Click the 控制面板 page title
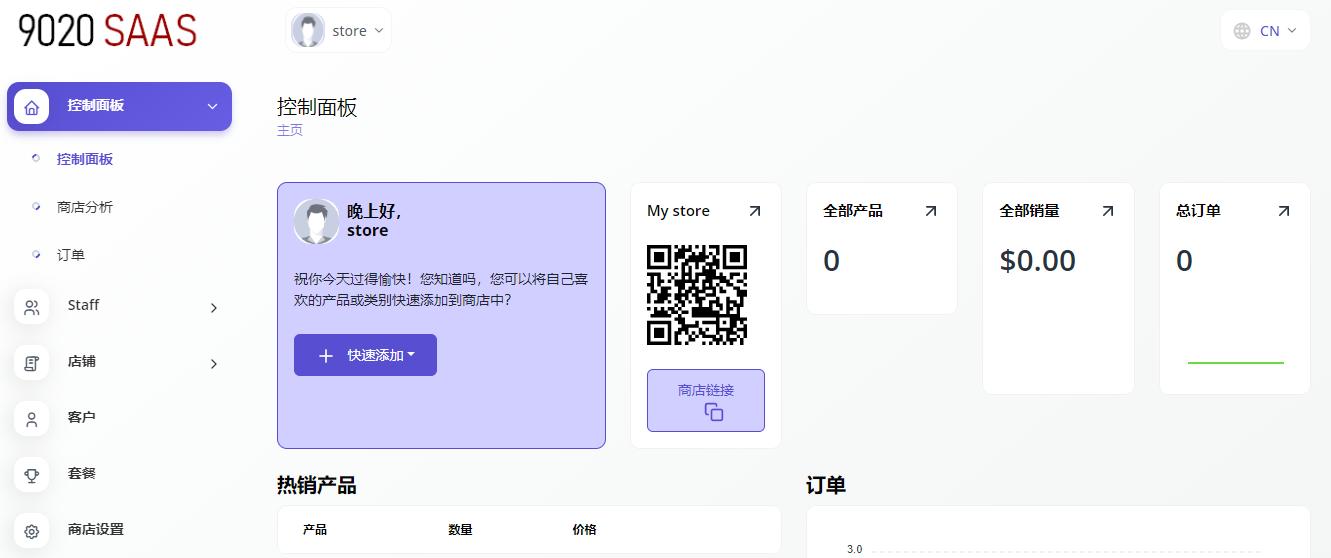 tap(317, 107)
